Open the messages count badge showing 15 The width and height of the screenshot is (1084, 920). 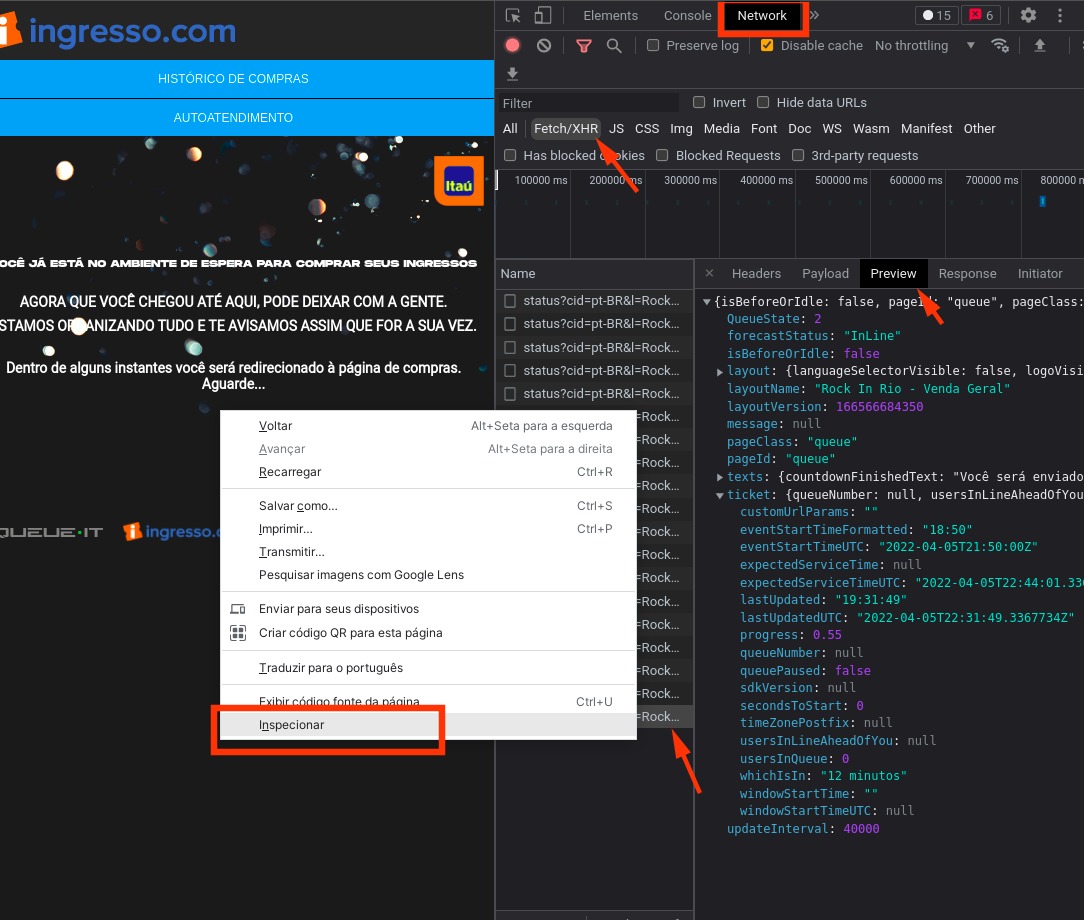click(x=937, y=15)
